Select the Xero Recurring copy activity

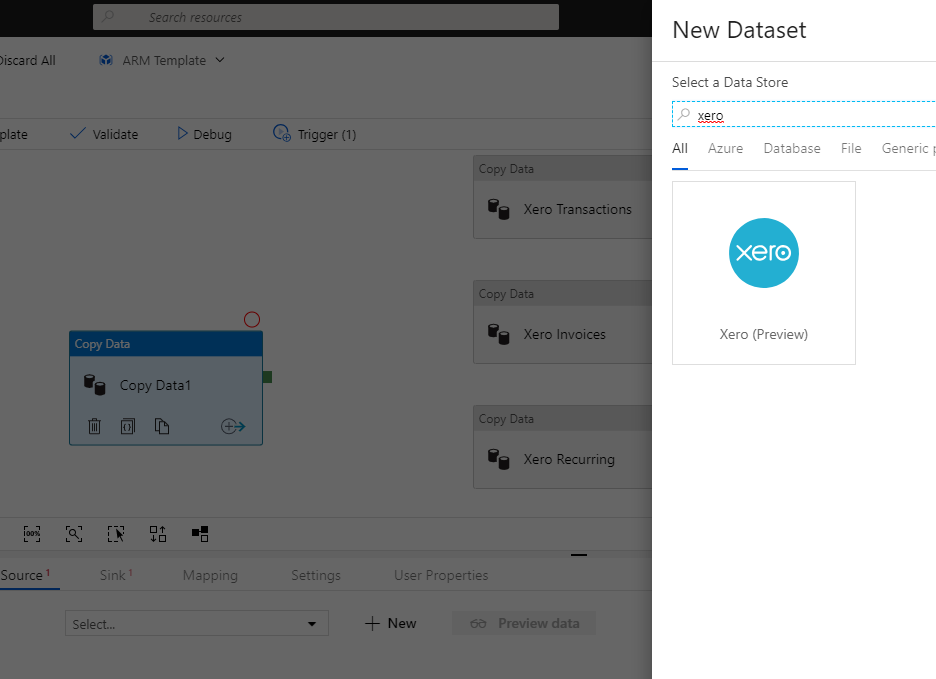point(562,447)
